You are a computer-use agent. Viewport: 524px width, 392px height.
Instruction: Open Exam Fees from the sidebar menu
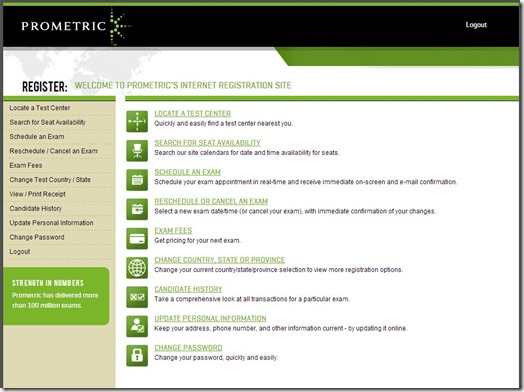(x=26, y=165)
